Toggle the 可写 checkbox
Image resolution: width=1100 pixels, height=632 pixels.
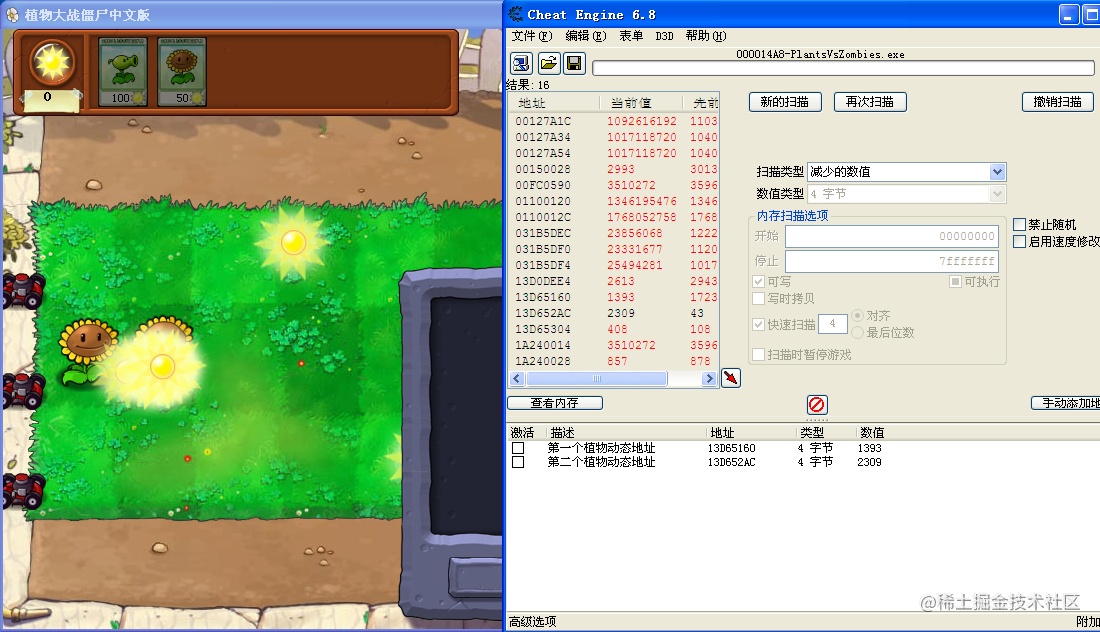(758, 281)
